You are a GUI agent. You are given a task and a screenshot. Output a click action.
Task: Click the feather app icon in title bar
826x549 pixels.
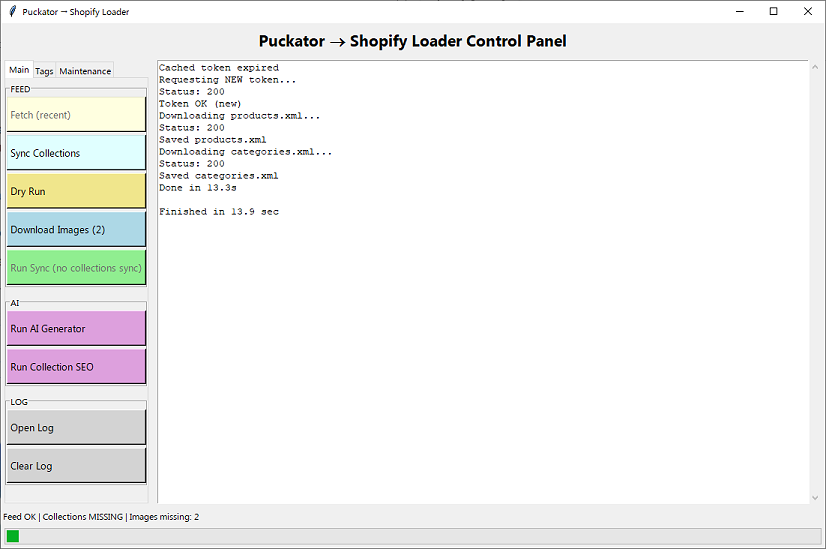click(x=11, y=12)
